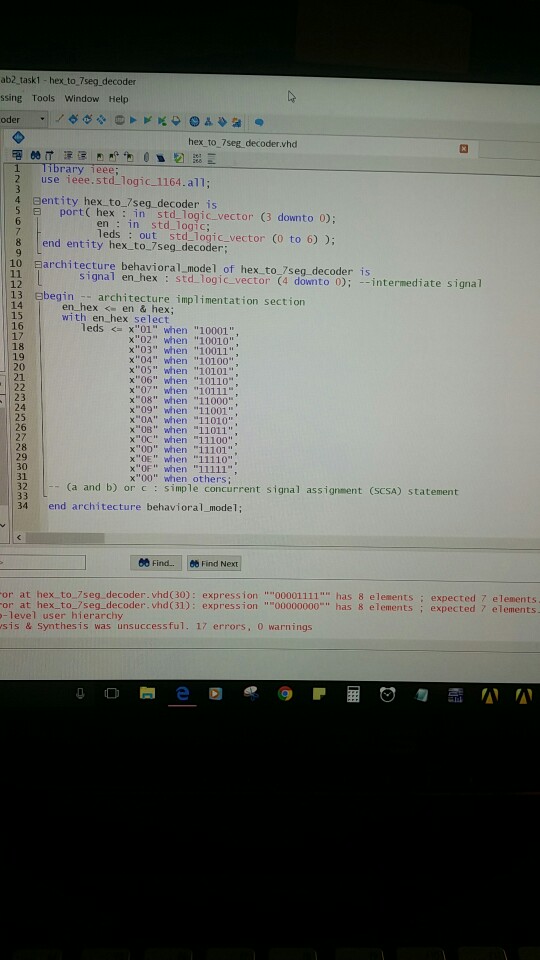Open the project entity dropdown in toolbar

pos(42,118)
